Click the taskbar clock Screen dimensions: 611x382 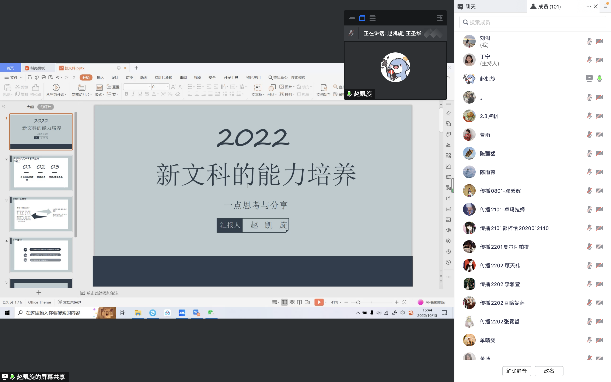(427, 313)
